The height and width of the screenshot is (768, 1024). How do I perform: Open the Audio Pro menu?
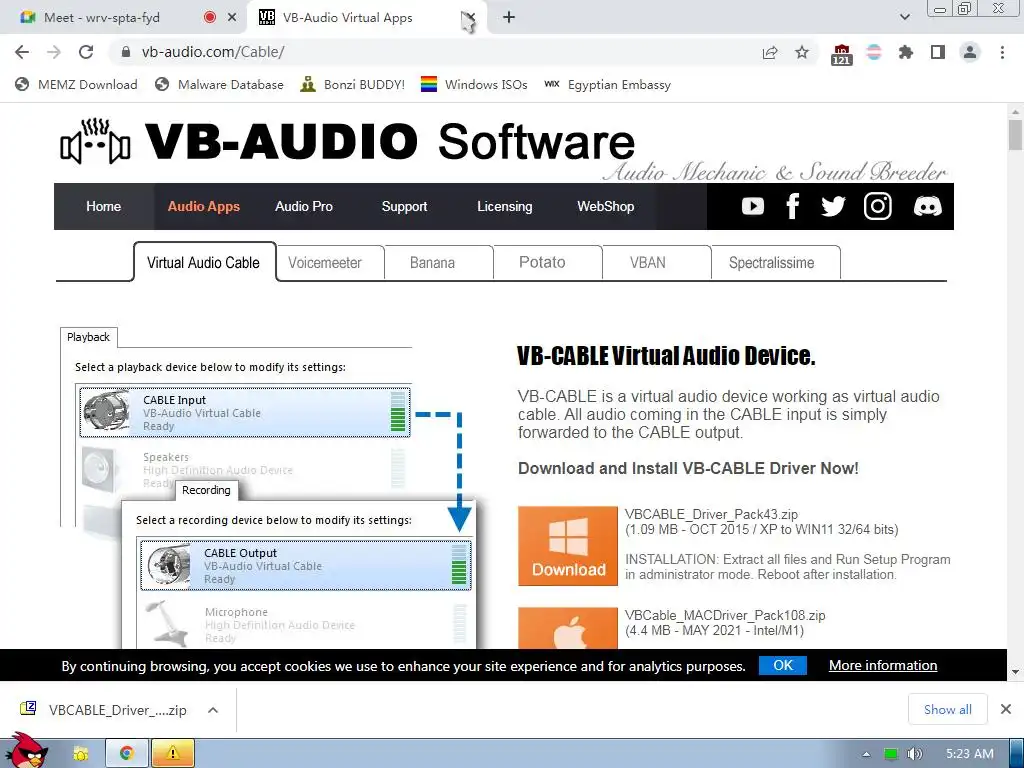(304, 206)
